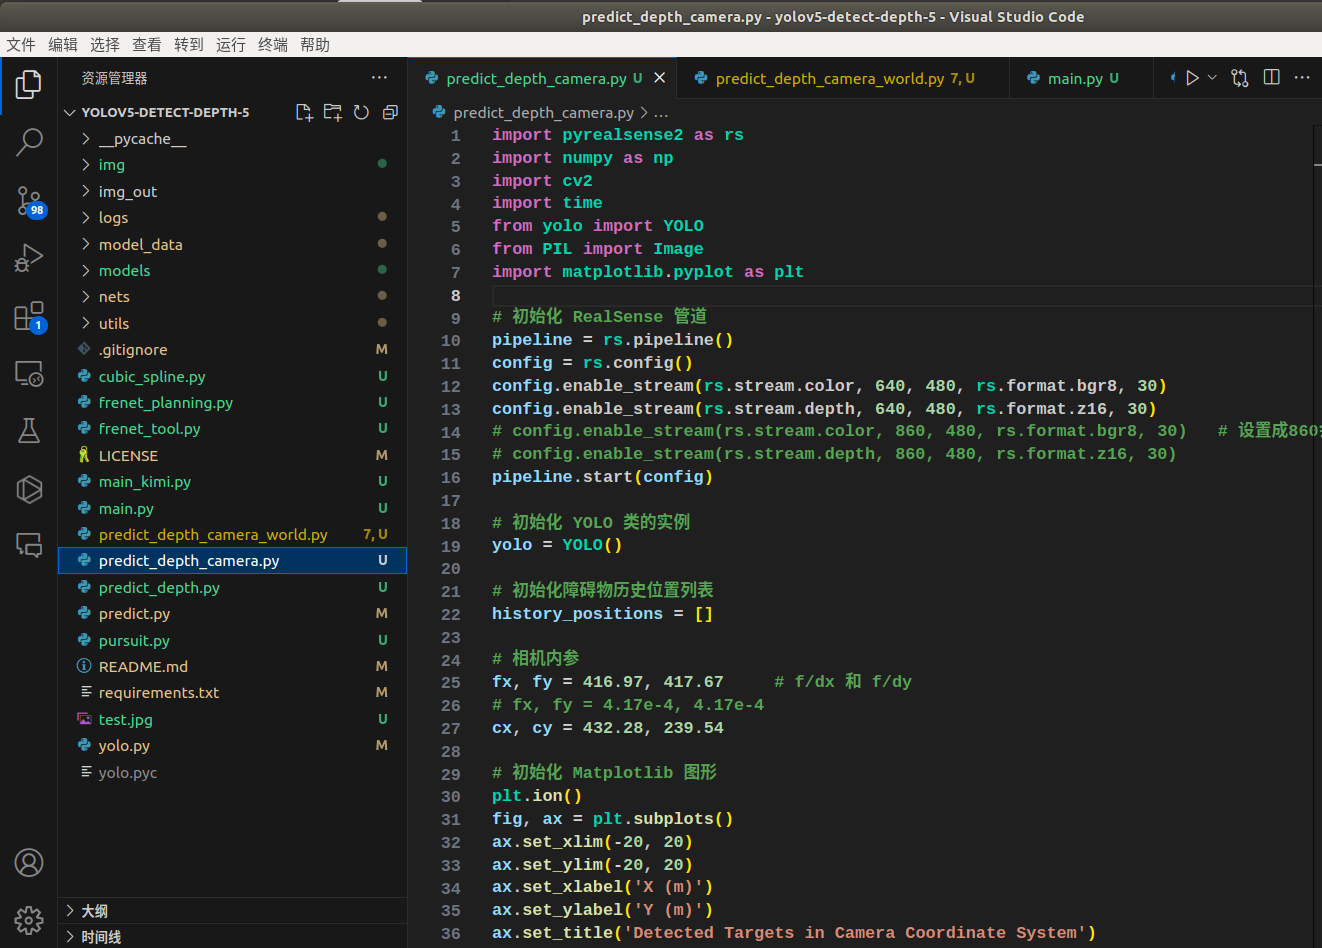1322x948 pixels.
Task: Expand the models folder
Action: 232,271
